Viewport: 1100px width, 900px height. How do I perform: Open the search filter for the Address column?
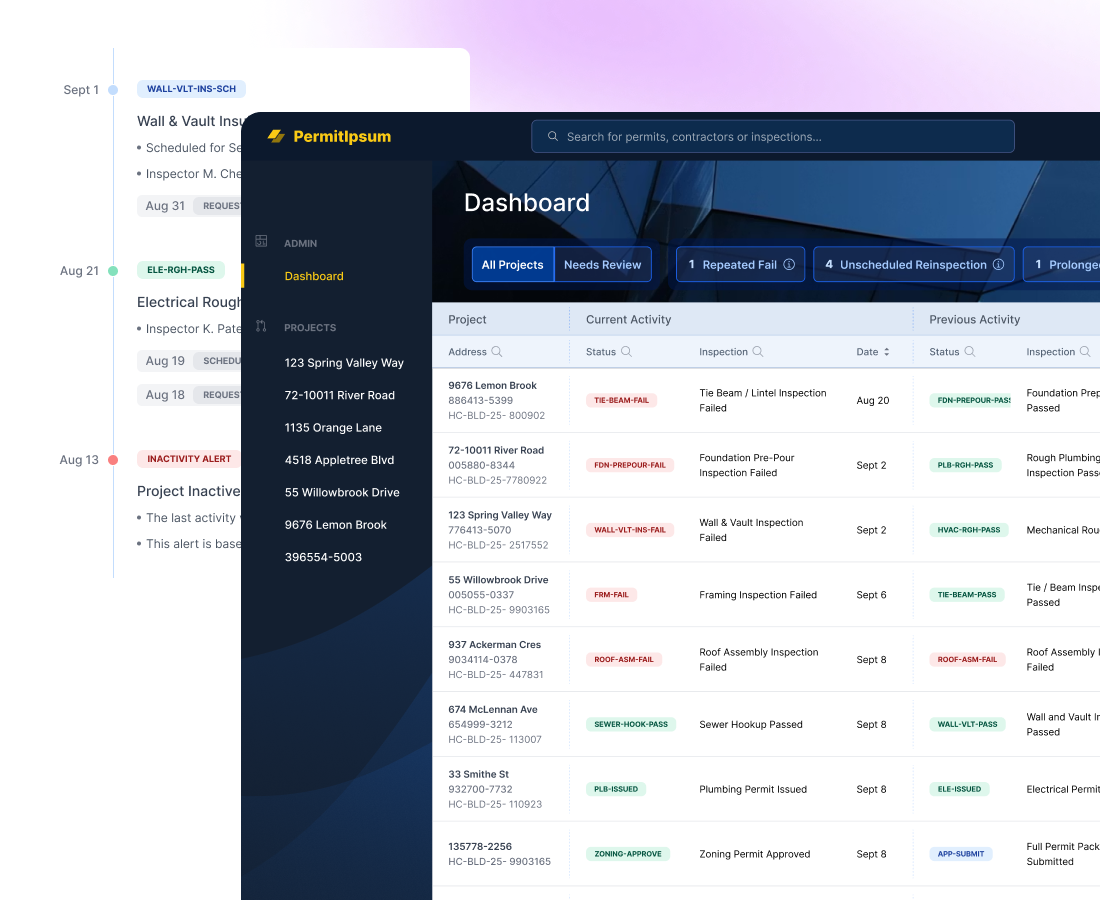pos(497,352)
